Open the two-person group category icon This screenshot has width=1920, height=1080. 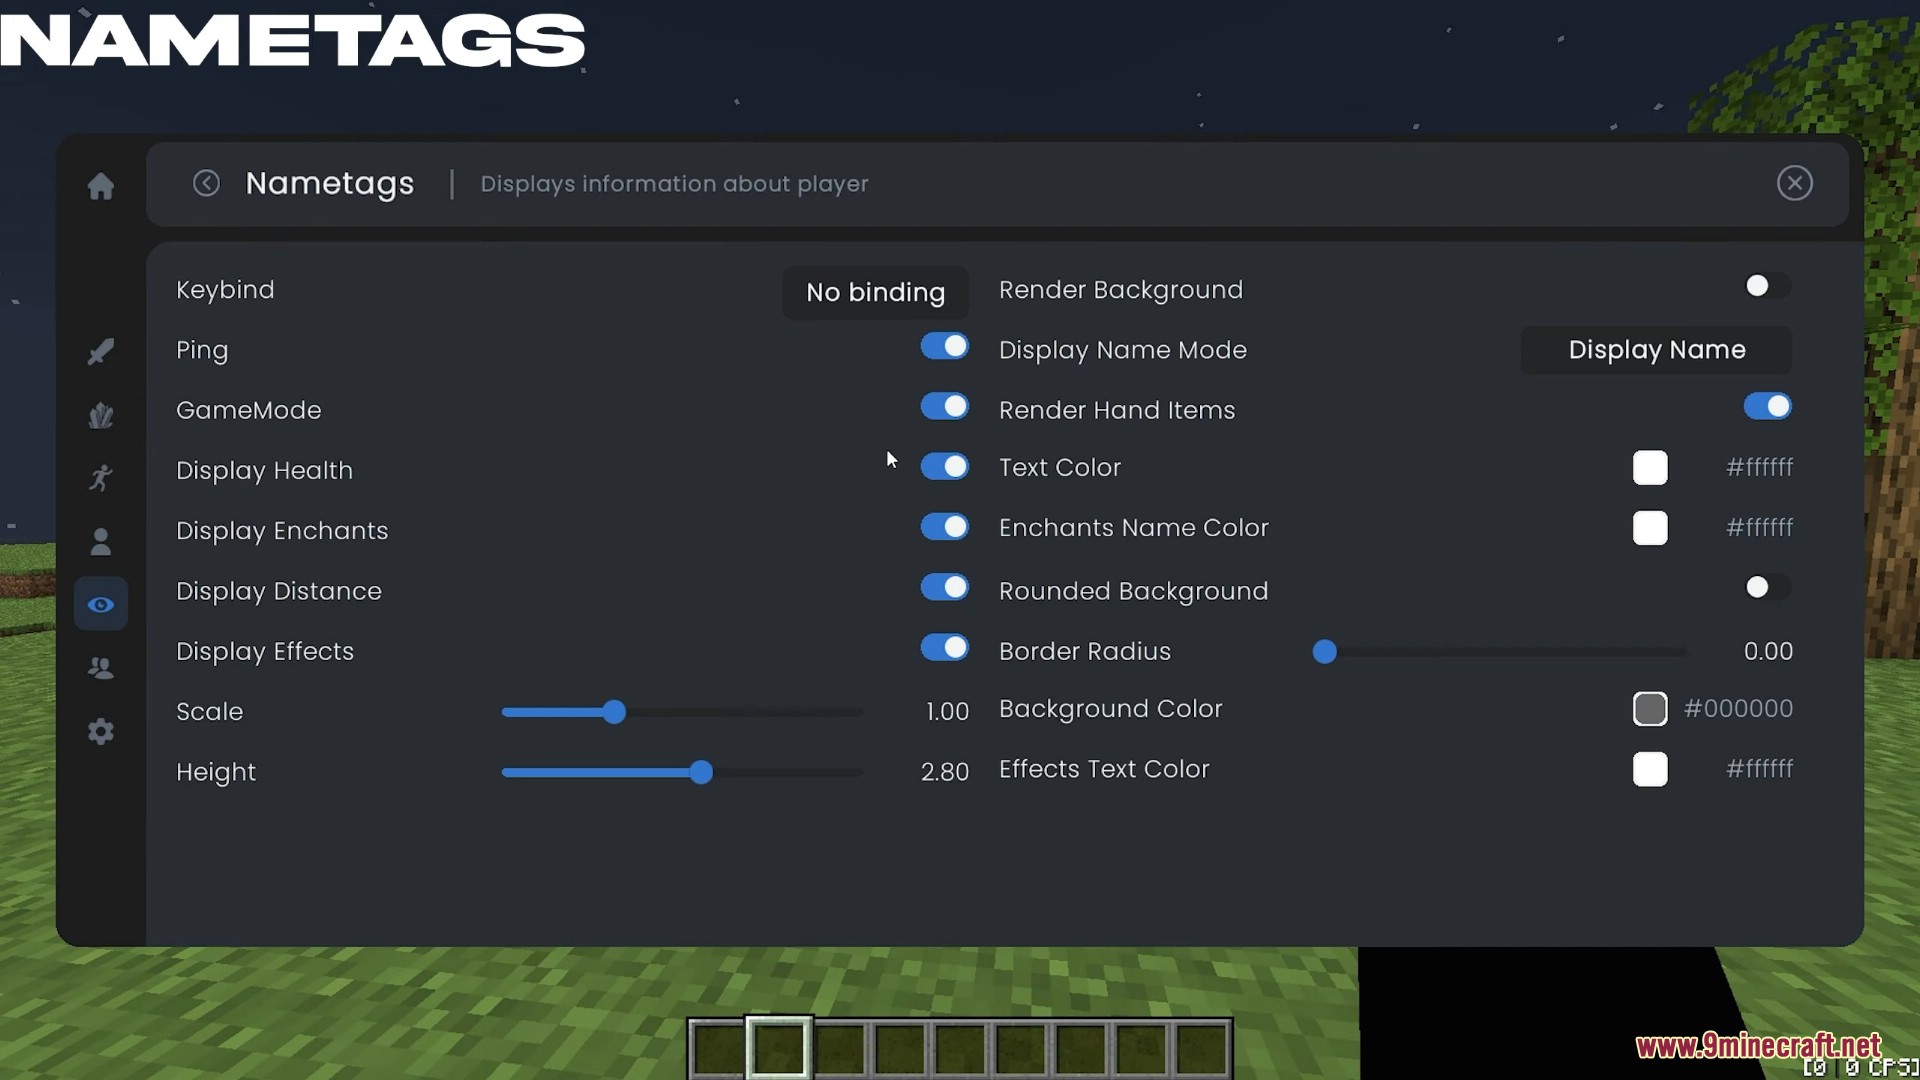(101, 667)
